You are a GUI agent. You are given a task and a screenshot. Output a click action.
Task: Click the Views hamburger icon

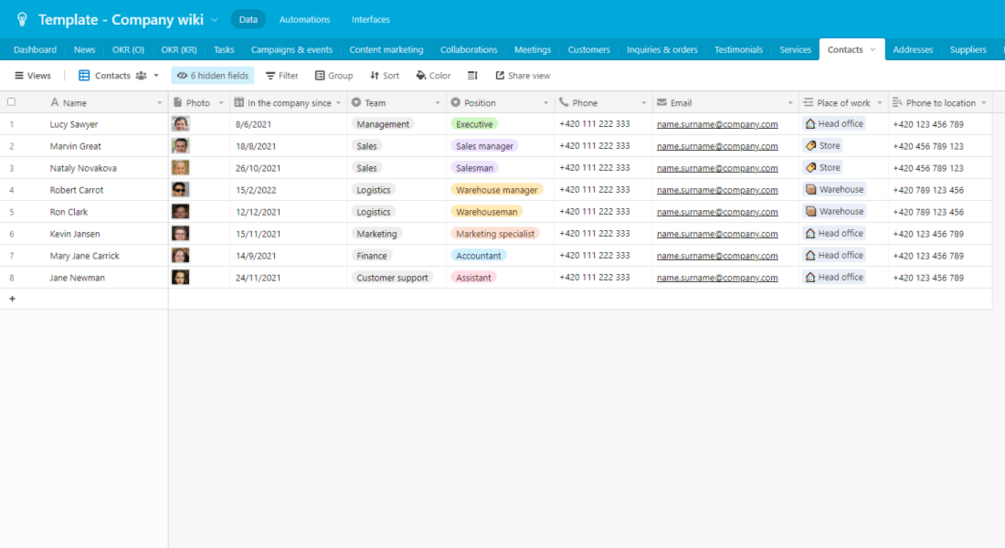pos(19,76)
